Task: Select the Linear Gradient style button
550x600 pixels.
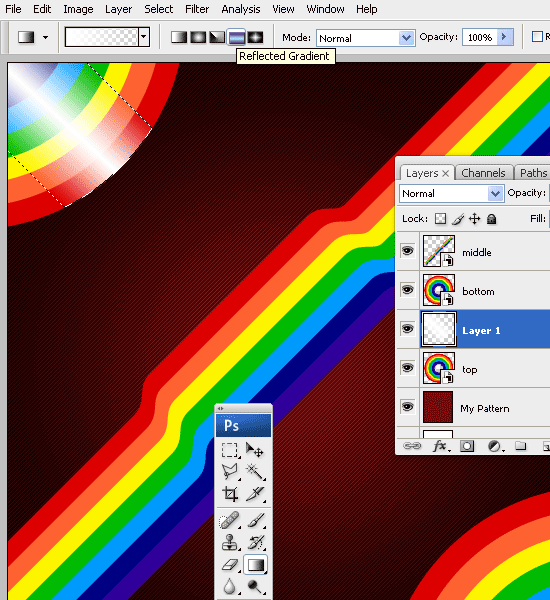Action: tap(179, 38)
